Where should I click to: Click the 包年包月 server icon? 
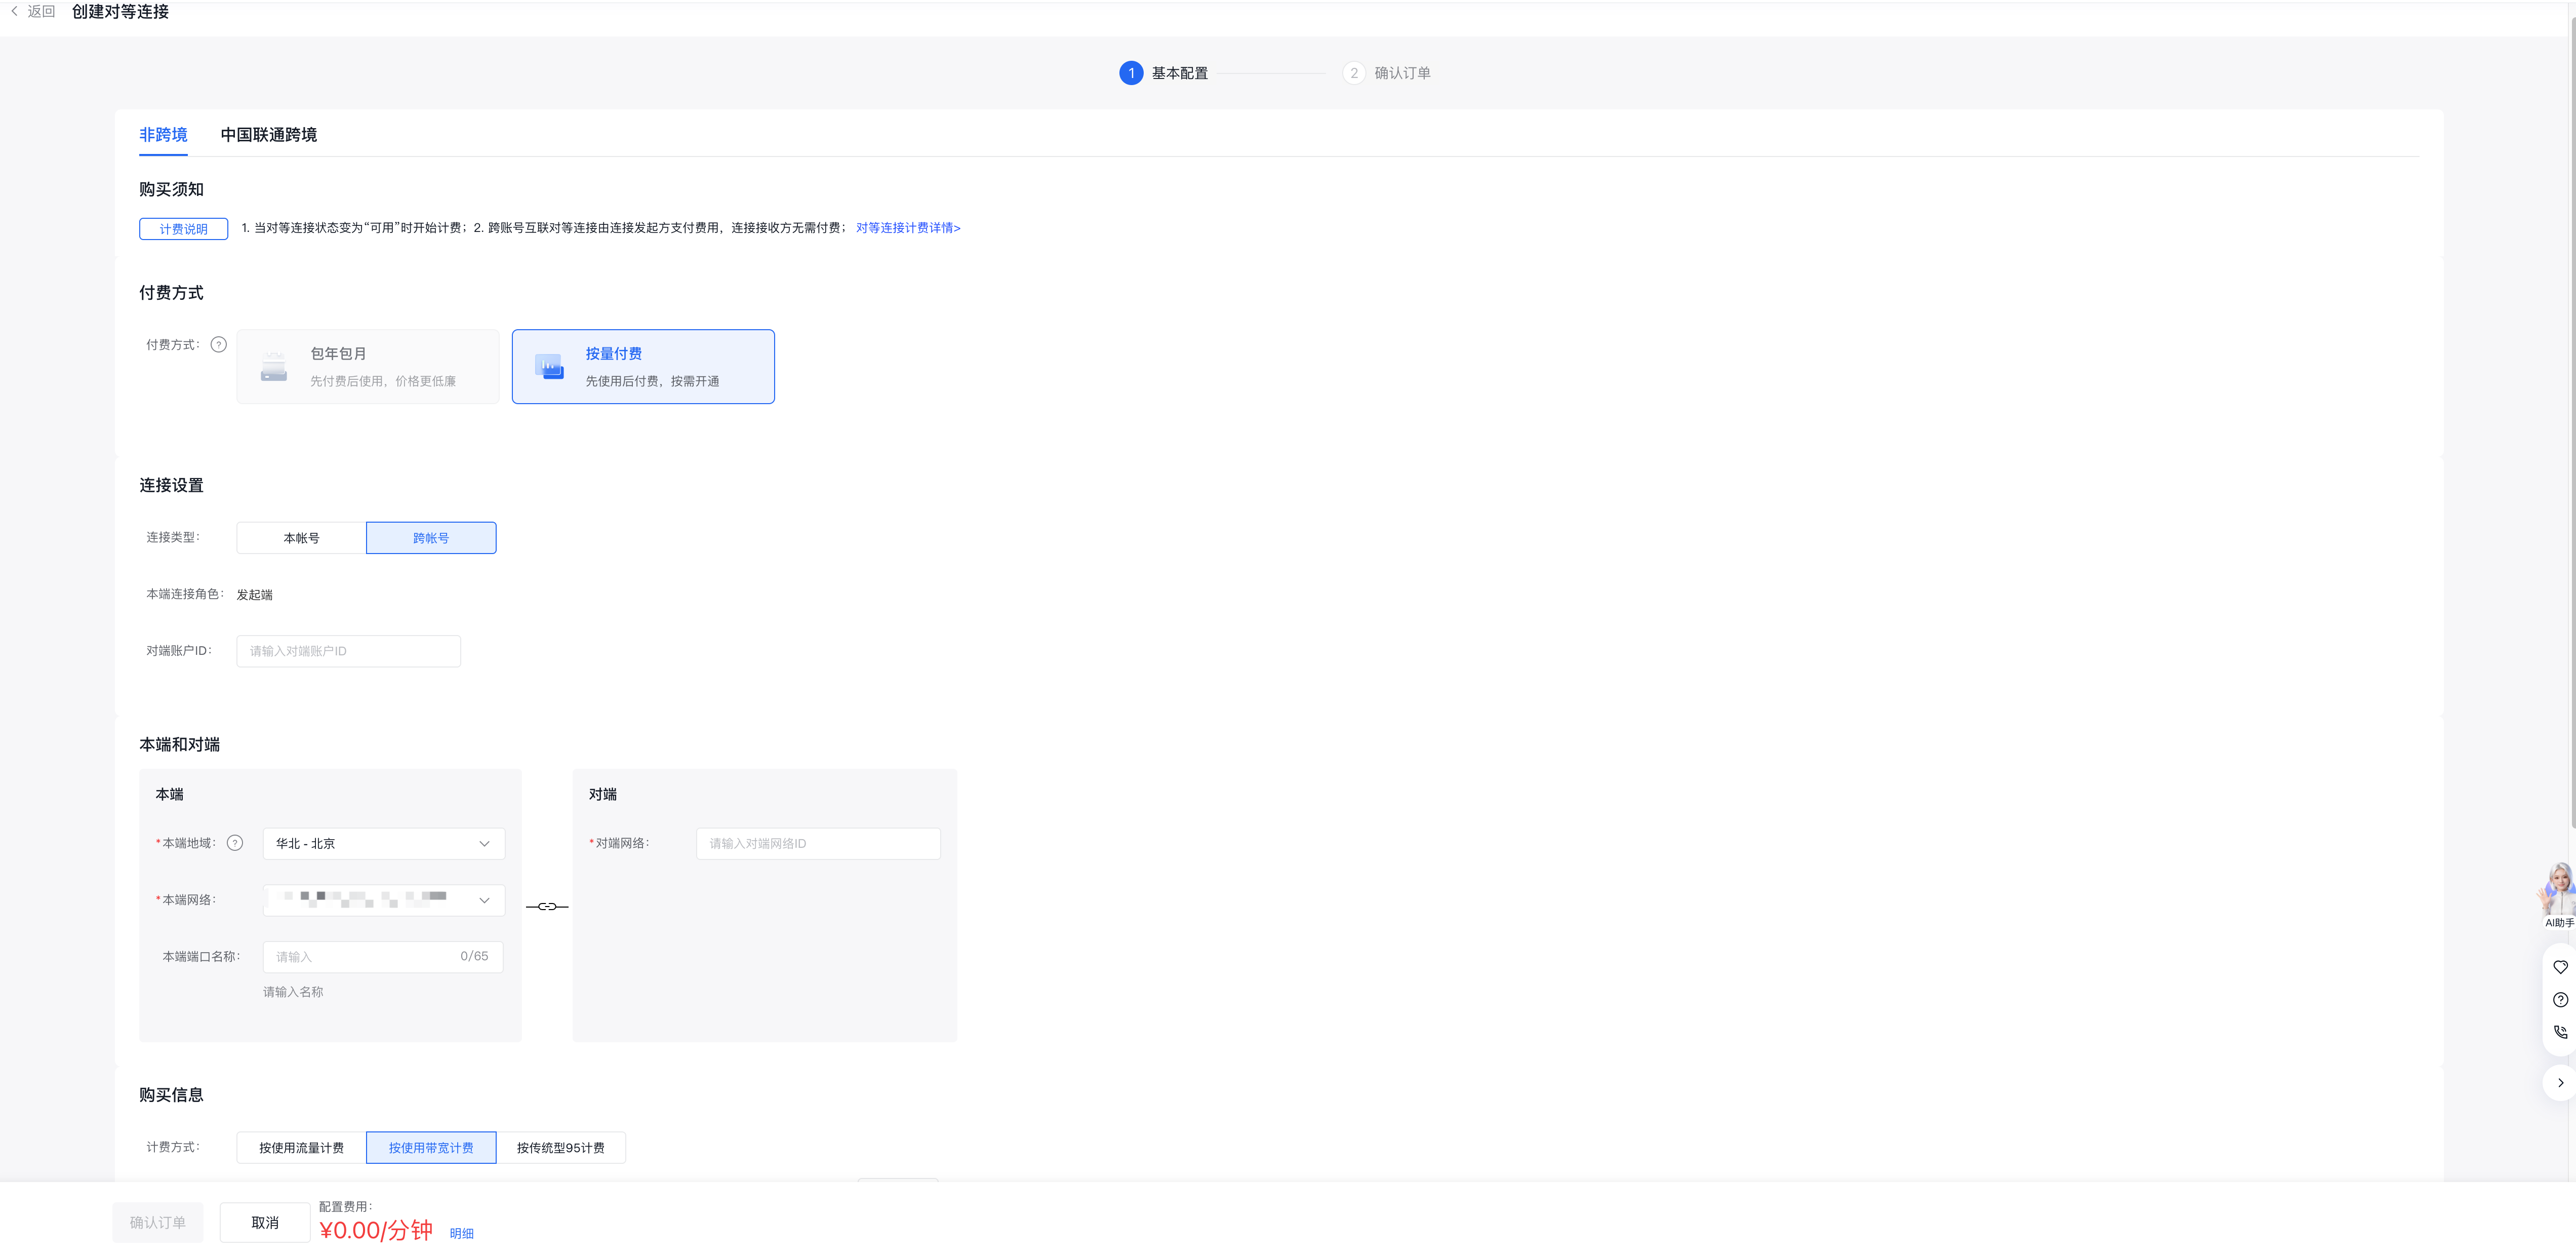coord(274,367)
